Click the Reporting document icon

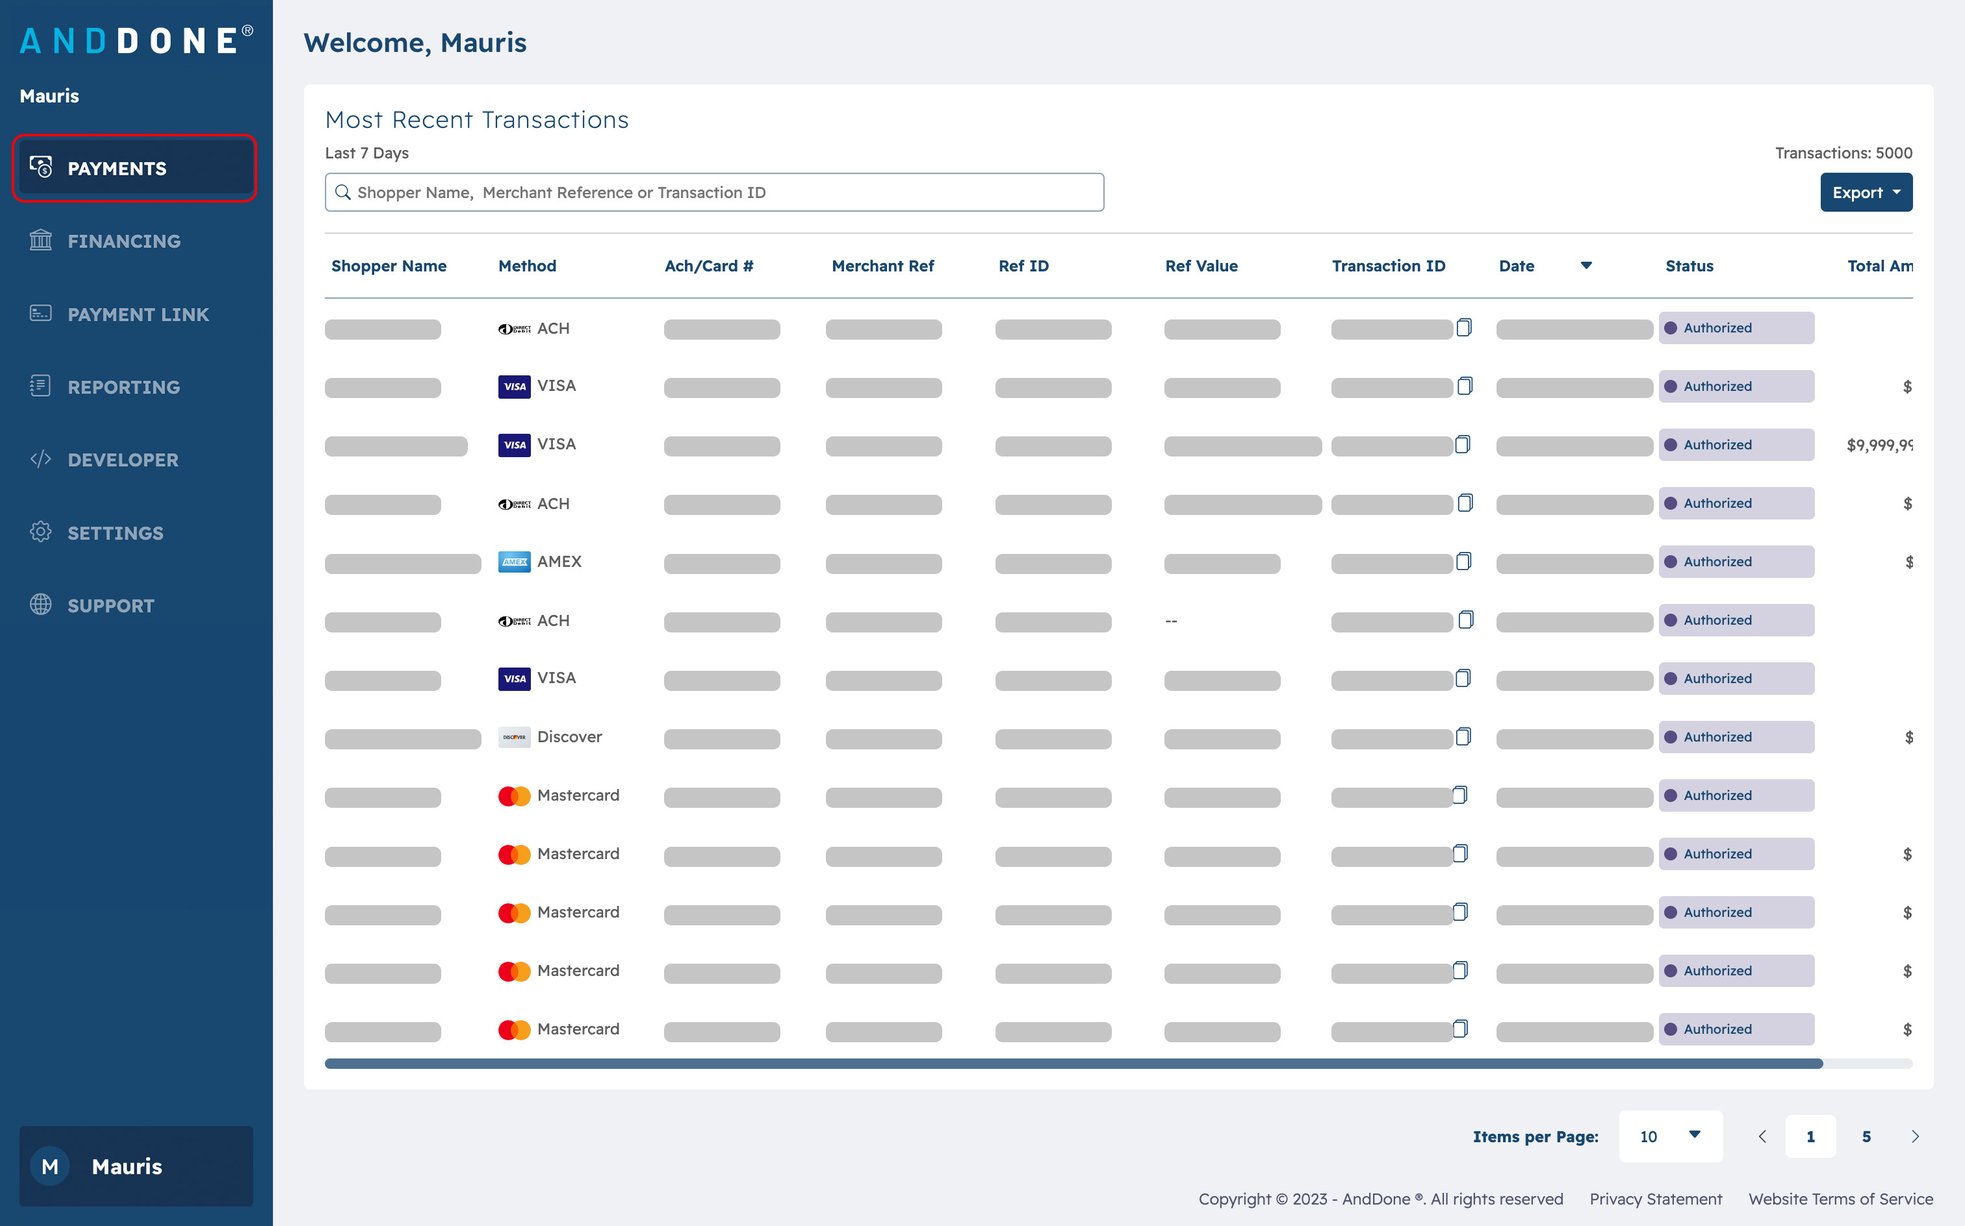tap(40, 386)
